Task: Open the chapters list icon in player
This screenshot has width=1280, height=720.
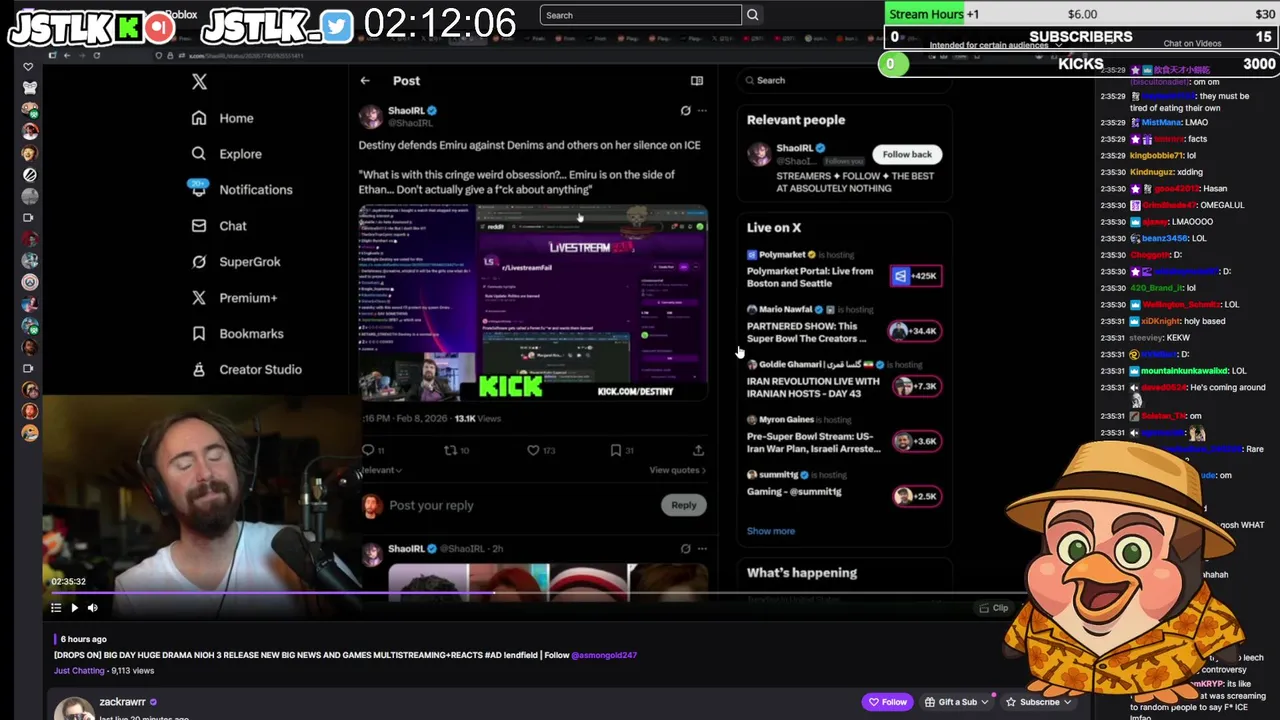Action: pyautogui.click(x=56, y=608)
